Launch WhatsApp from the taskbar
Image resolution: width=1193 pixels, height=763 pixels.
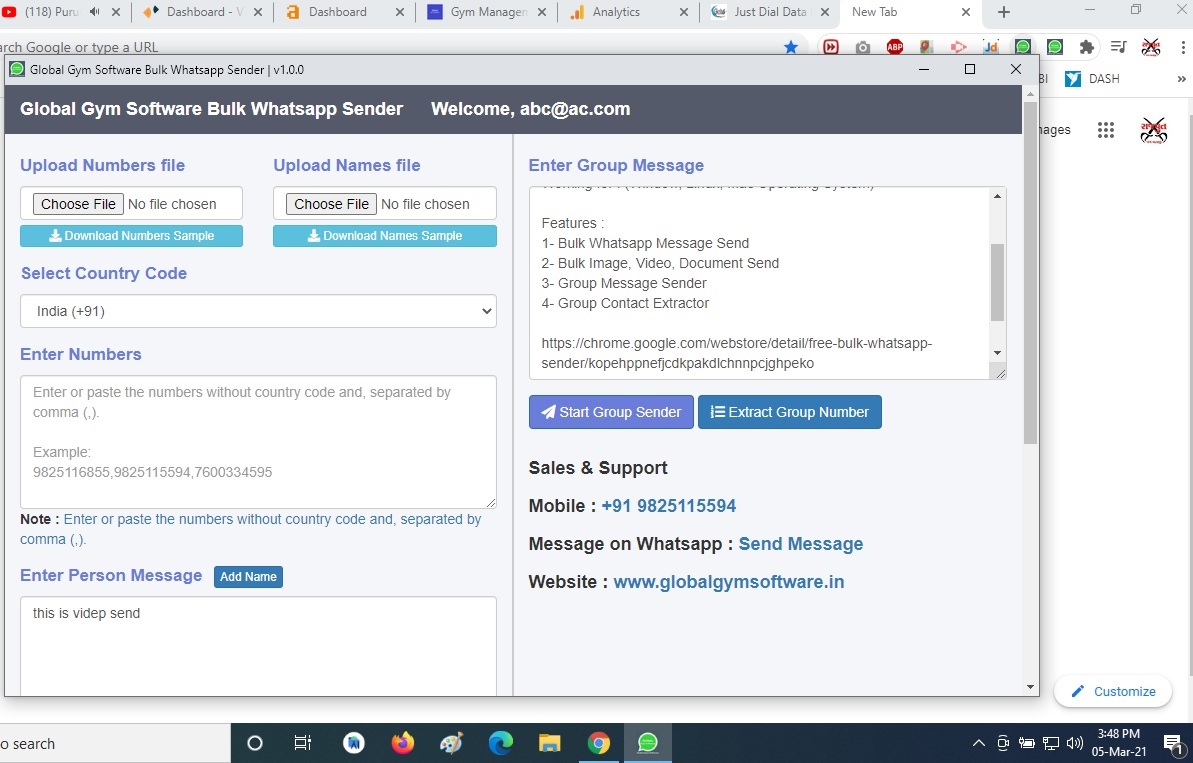(x=648, y=743)
